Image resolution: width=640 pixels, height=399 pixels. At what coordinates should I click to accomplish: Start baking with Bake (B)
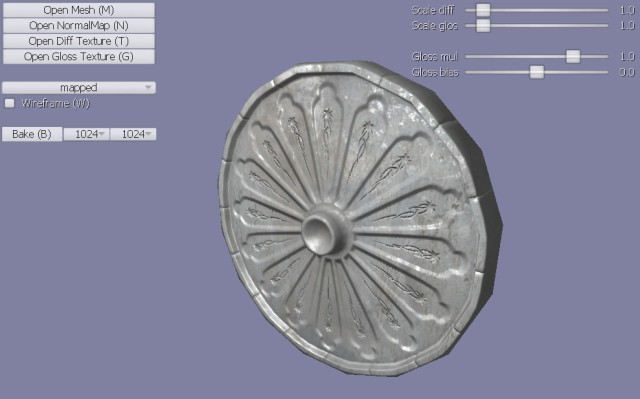[x=32, y=134]
